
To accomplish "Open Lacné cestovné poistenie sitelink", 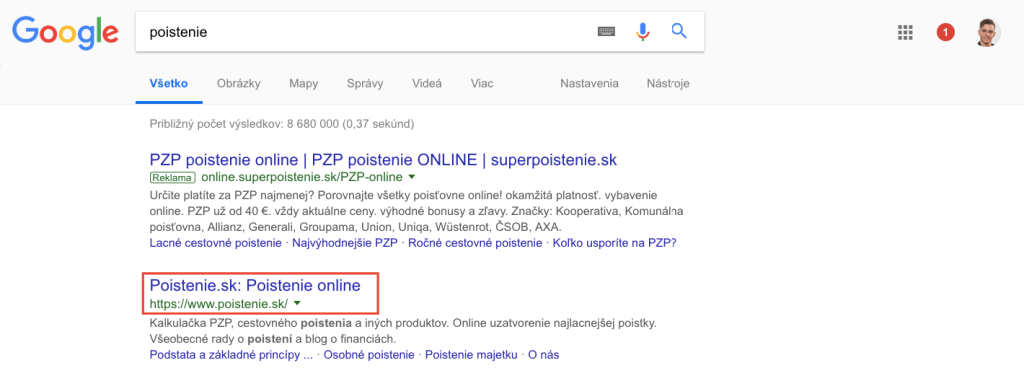I will [x=215, y=243].
